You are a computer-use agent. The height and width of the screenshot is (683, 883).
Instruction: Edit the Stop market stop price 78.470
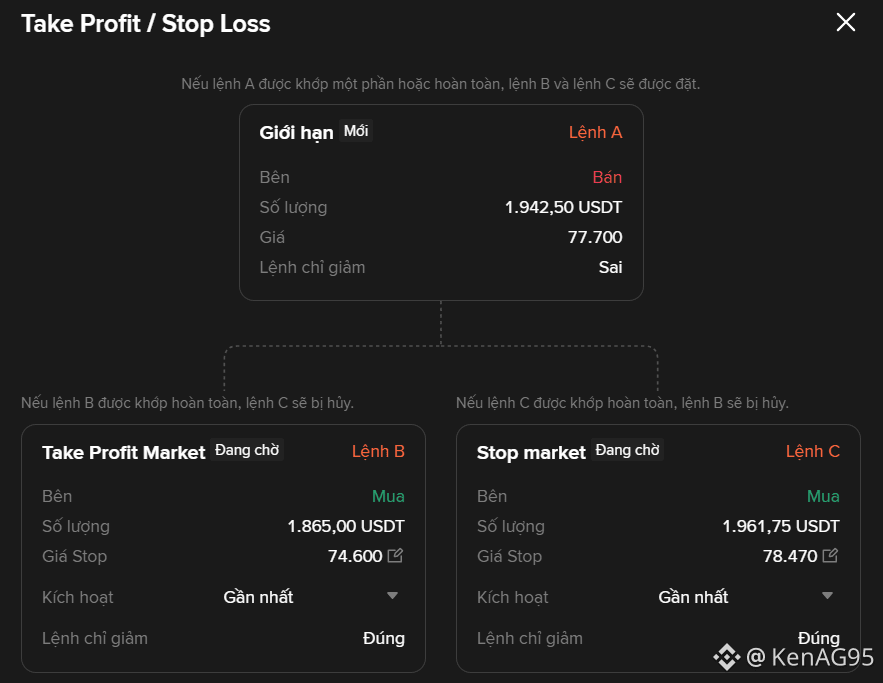[x=830, y=555]
